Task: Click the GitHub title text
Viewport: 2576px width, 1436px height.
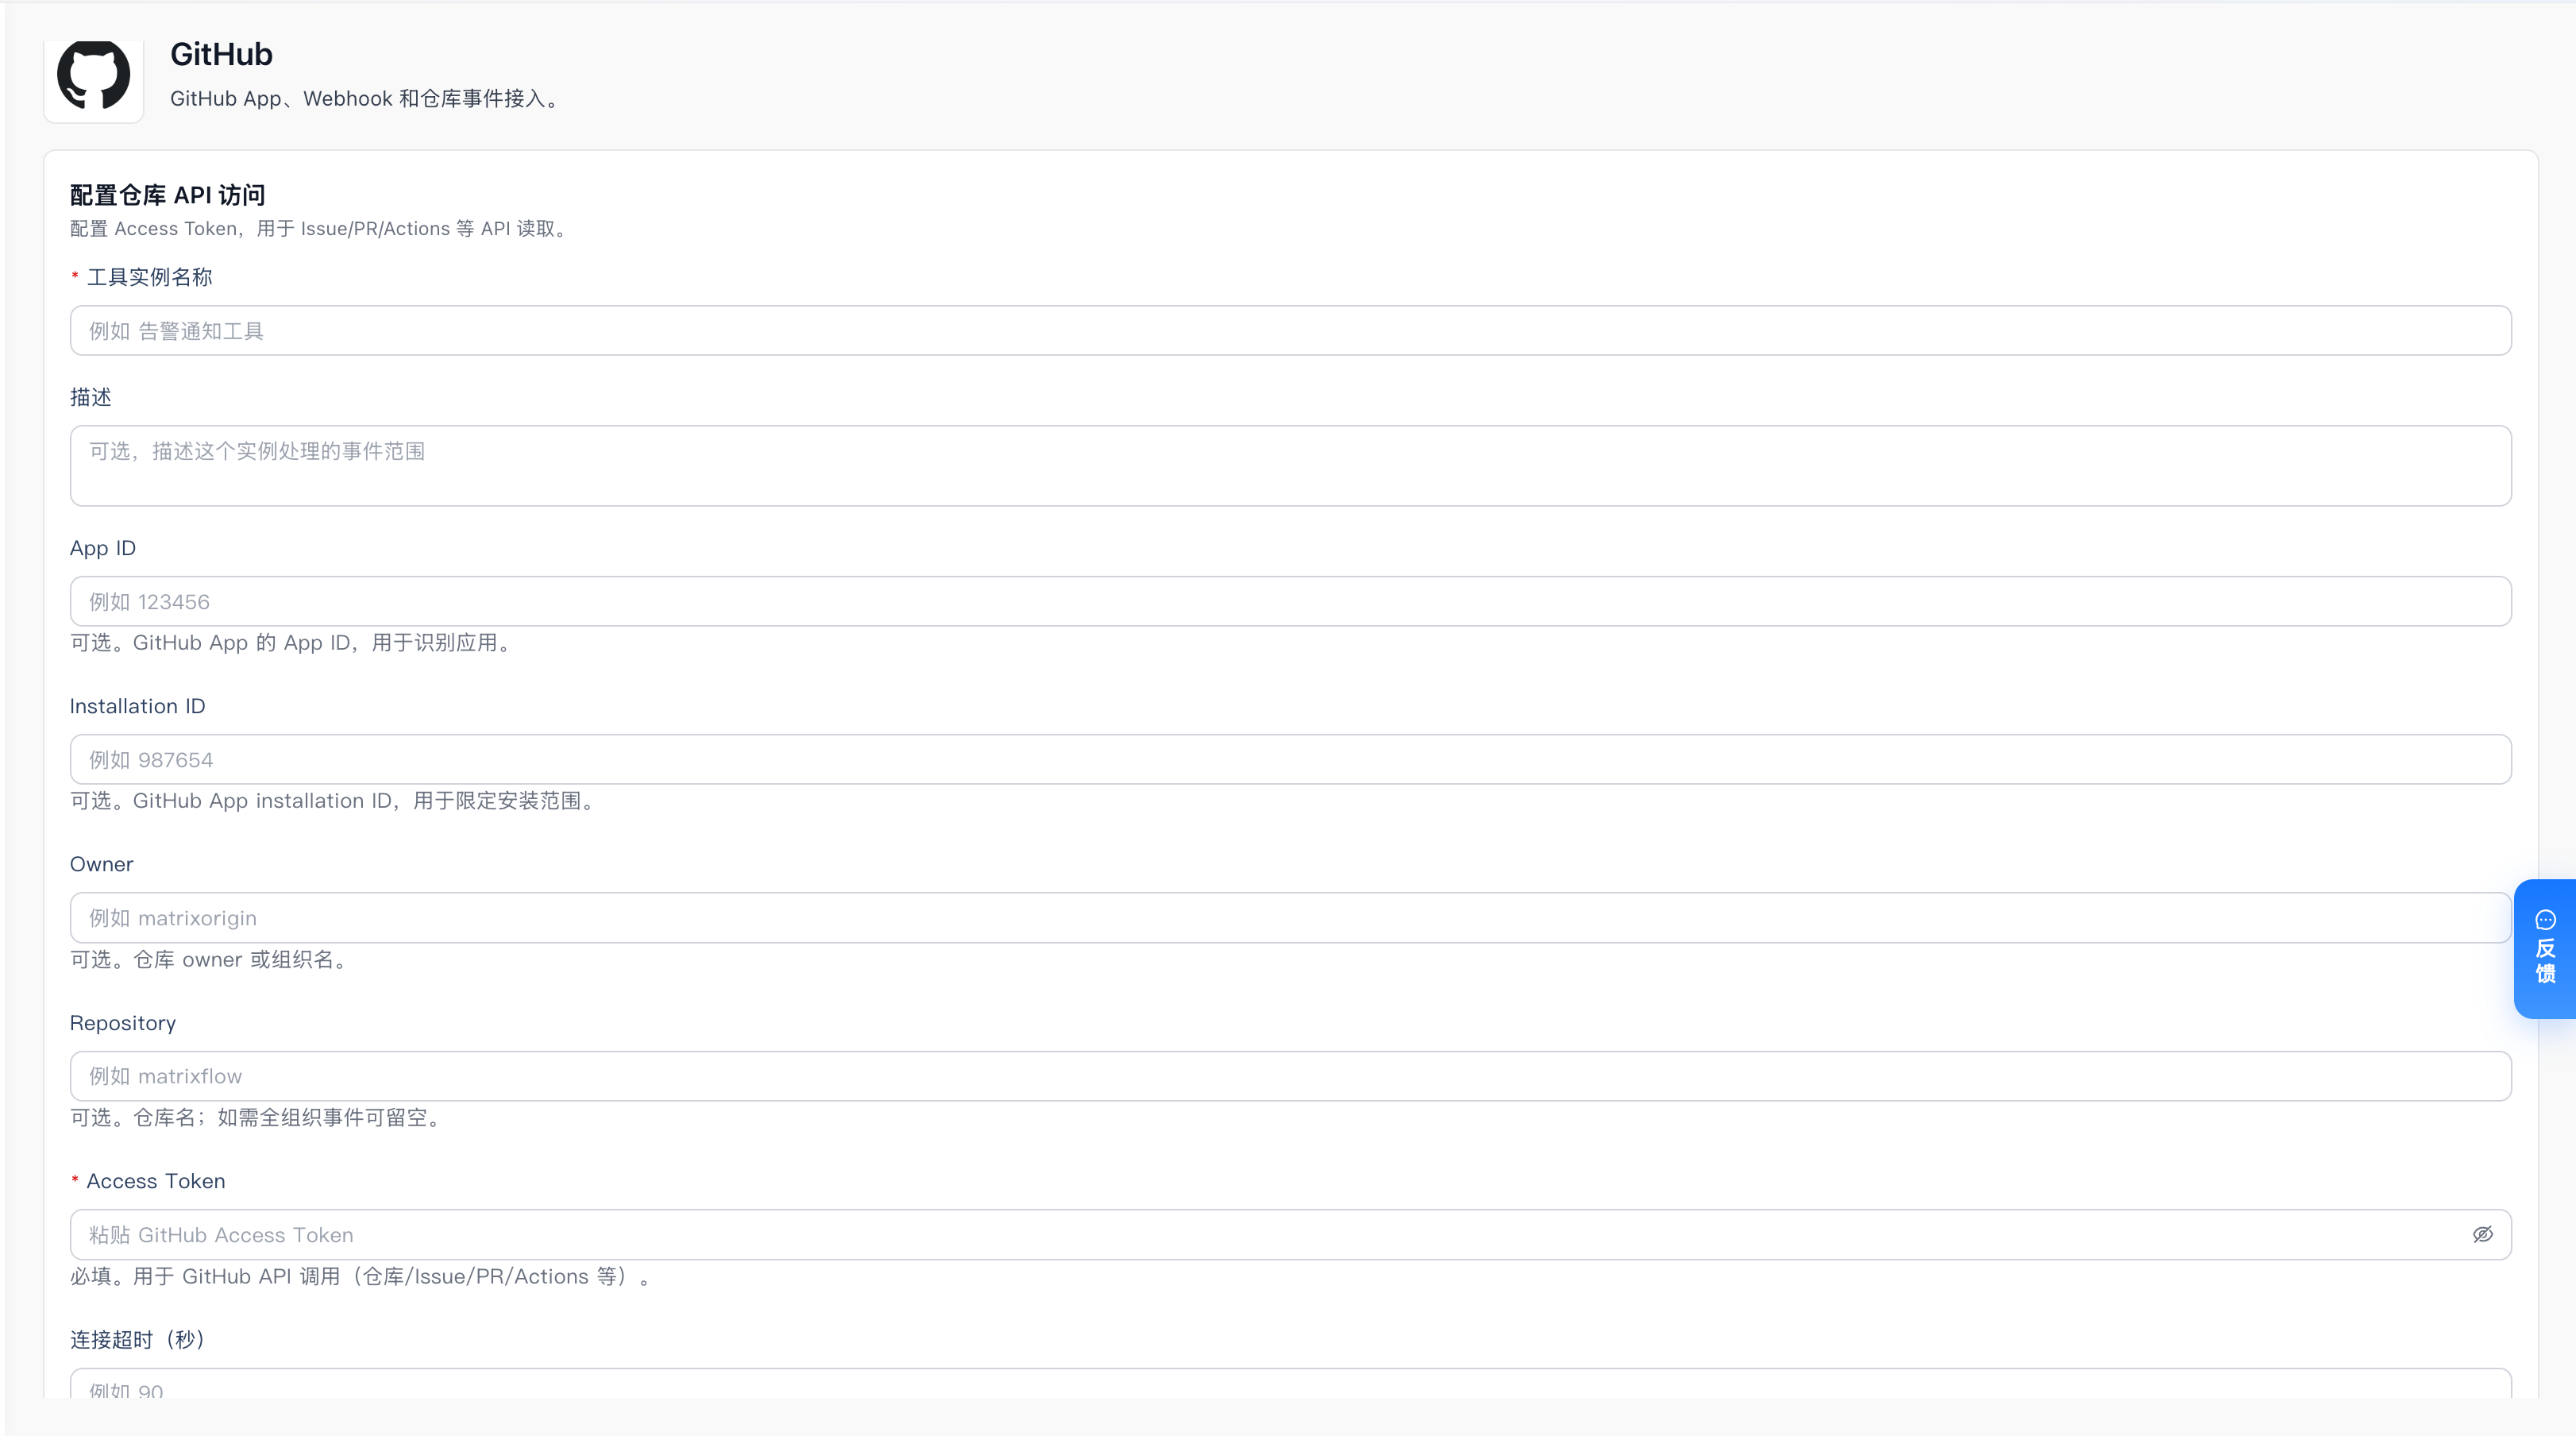Action: pos(221,54)
